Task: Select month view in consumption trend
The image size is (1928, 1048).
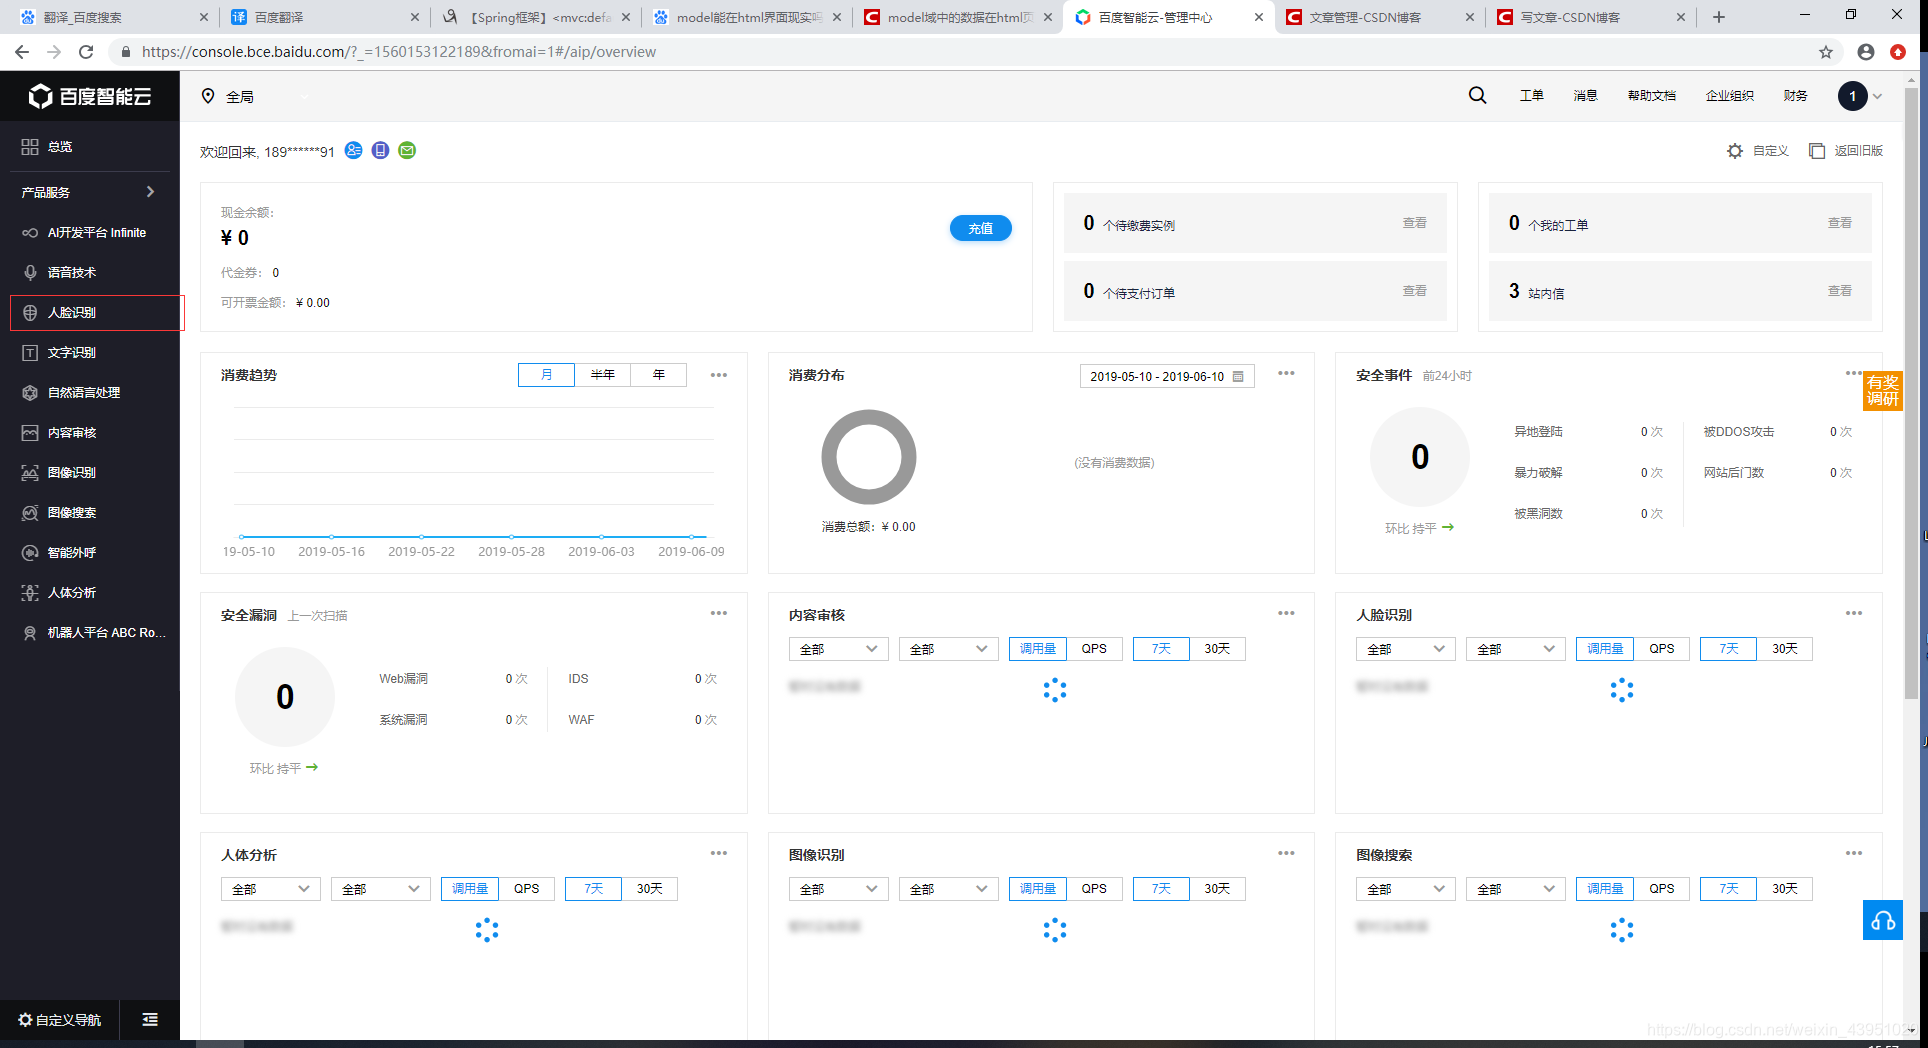Action: tap(546, 374)
